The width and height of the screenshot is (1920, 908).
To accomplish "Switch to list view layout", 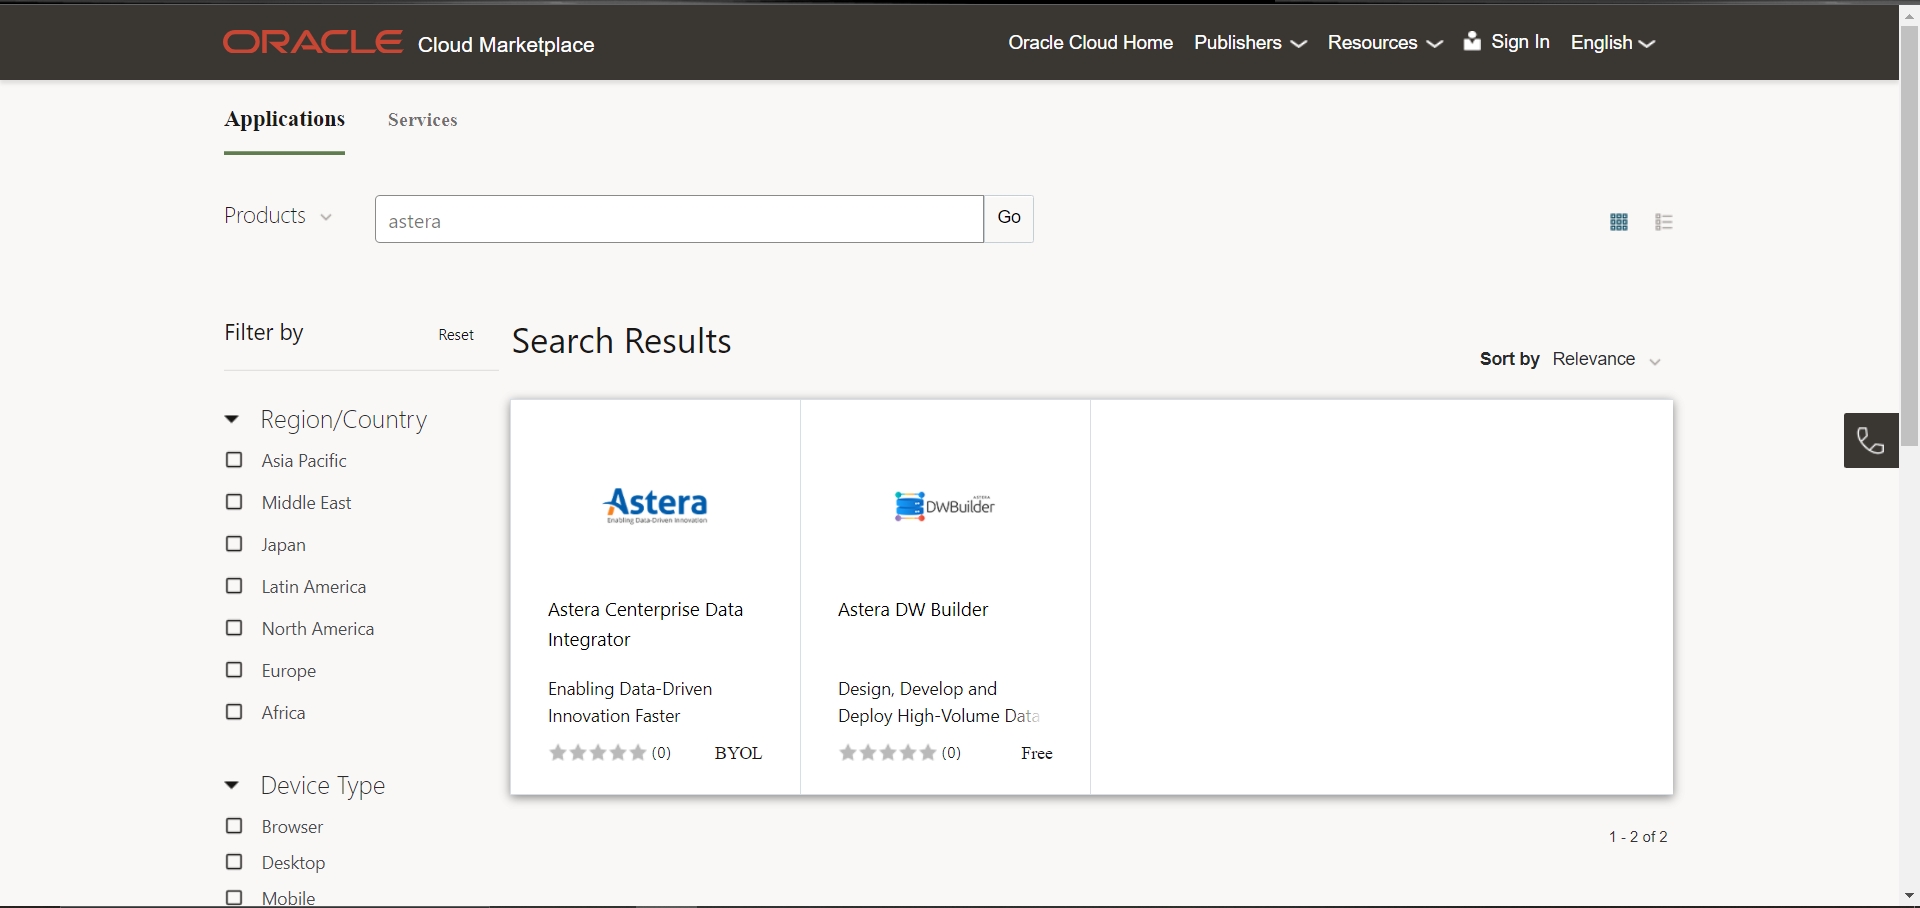I will [x=1664, y=222].
